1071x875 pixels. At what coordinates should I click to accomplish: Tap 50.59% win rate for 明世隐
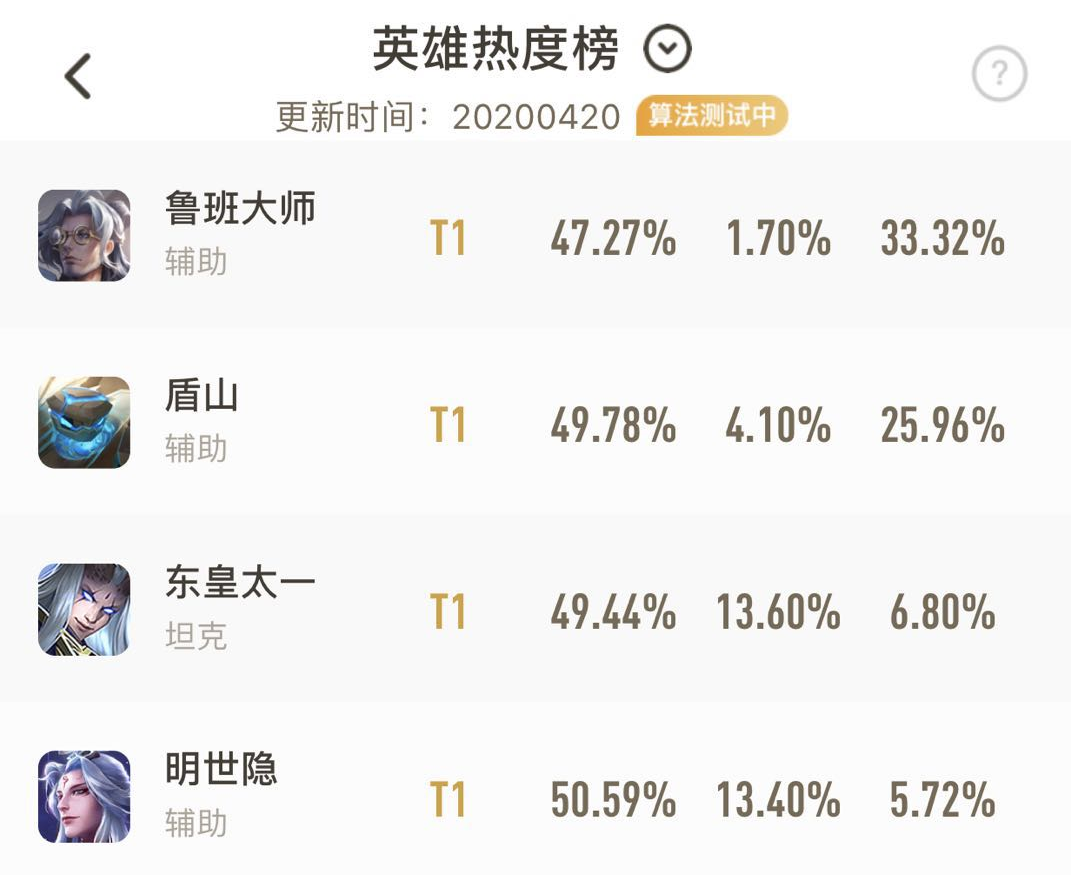[x=613, y=799]
